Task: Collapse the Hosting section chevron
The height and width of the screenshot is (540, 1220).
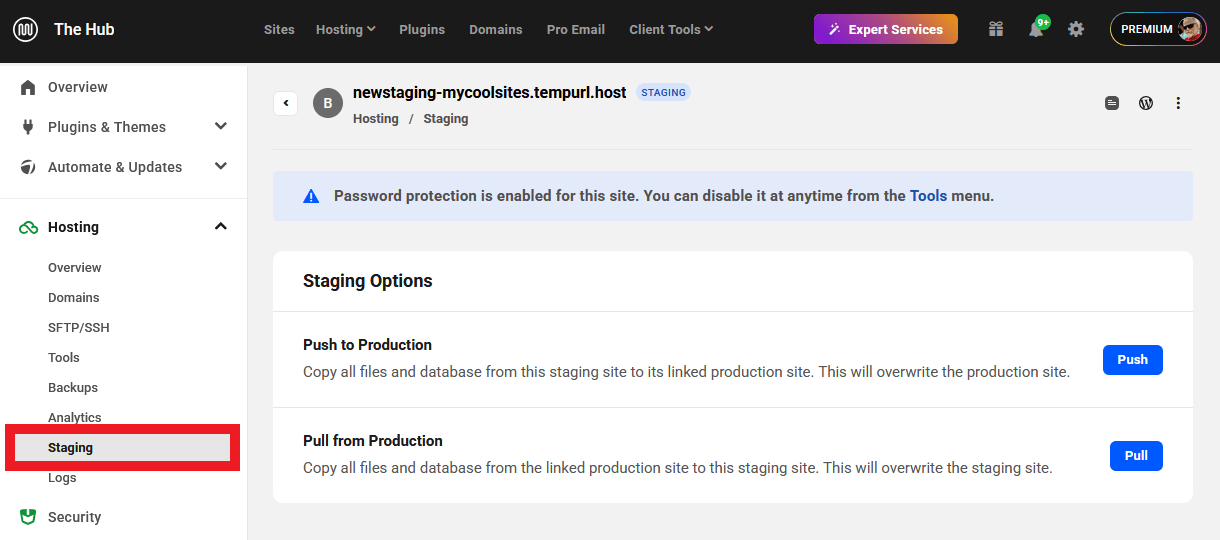Action: tap(221, 227)
